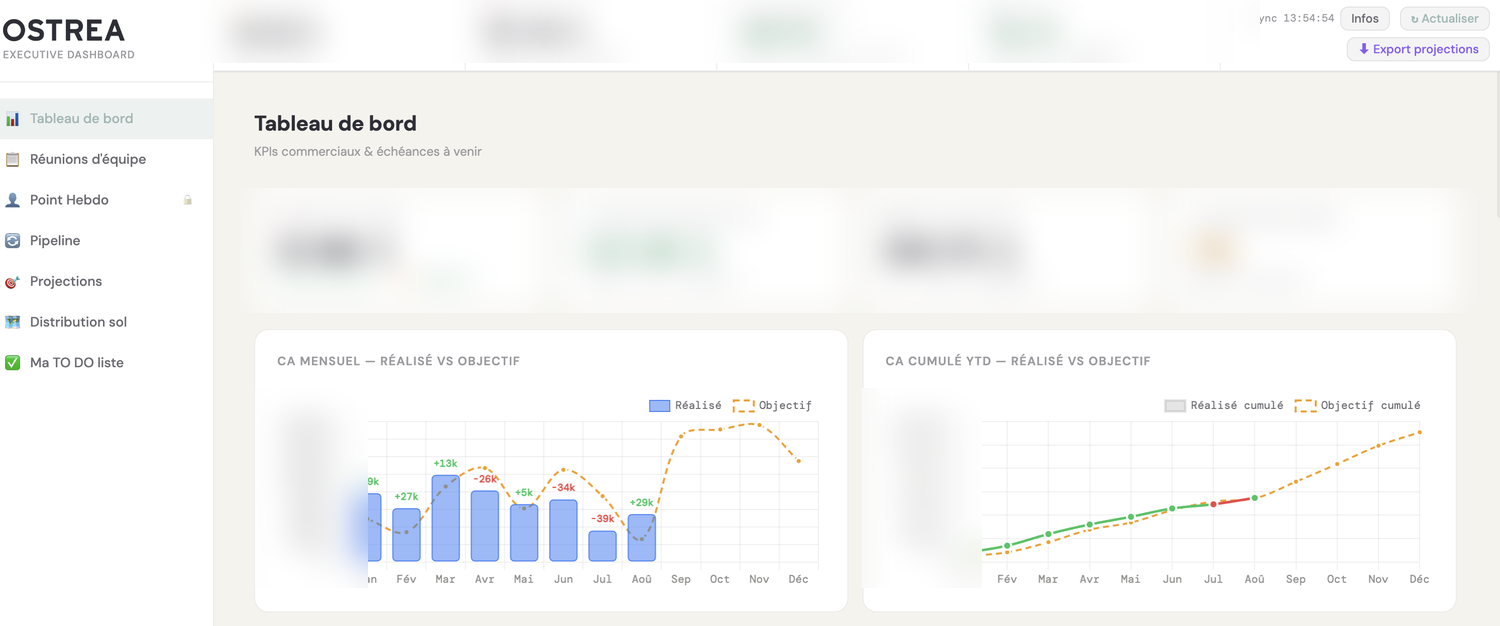
Task: Toggle the Objectif legend series
Action: [x=772, y=406]
